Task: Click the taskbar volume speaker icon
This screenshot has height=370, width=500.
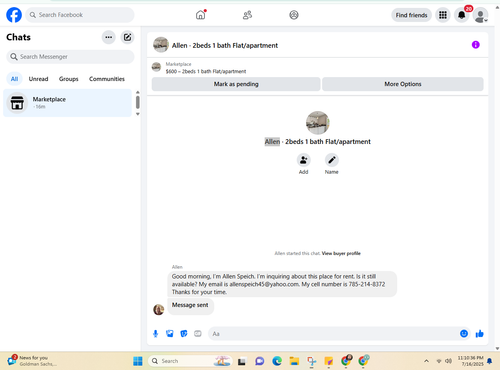Action: [x=449, y=361]
